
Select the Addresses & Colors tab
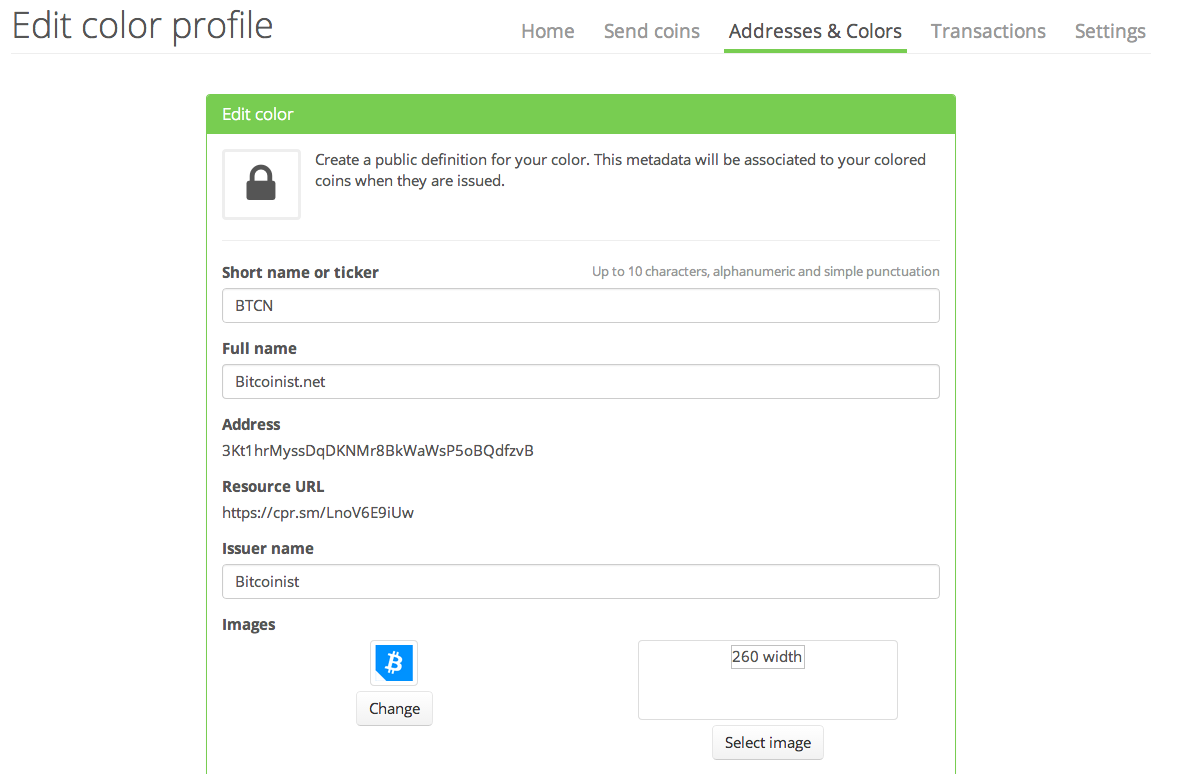tap(815, 31)
